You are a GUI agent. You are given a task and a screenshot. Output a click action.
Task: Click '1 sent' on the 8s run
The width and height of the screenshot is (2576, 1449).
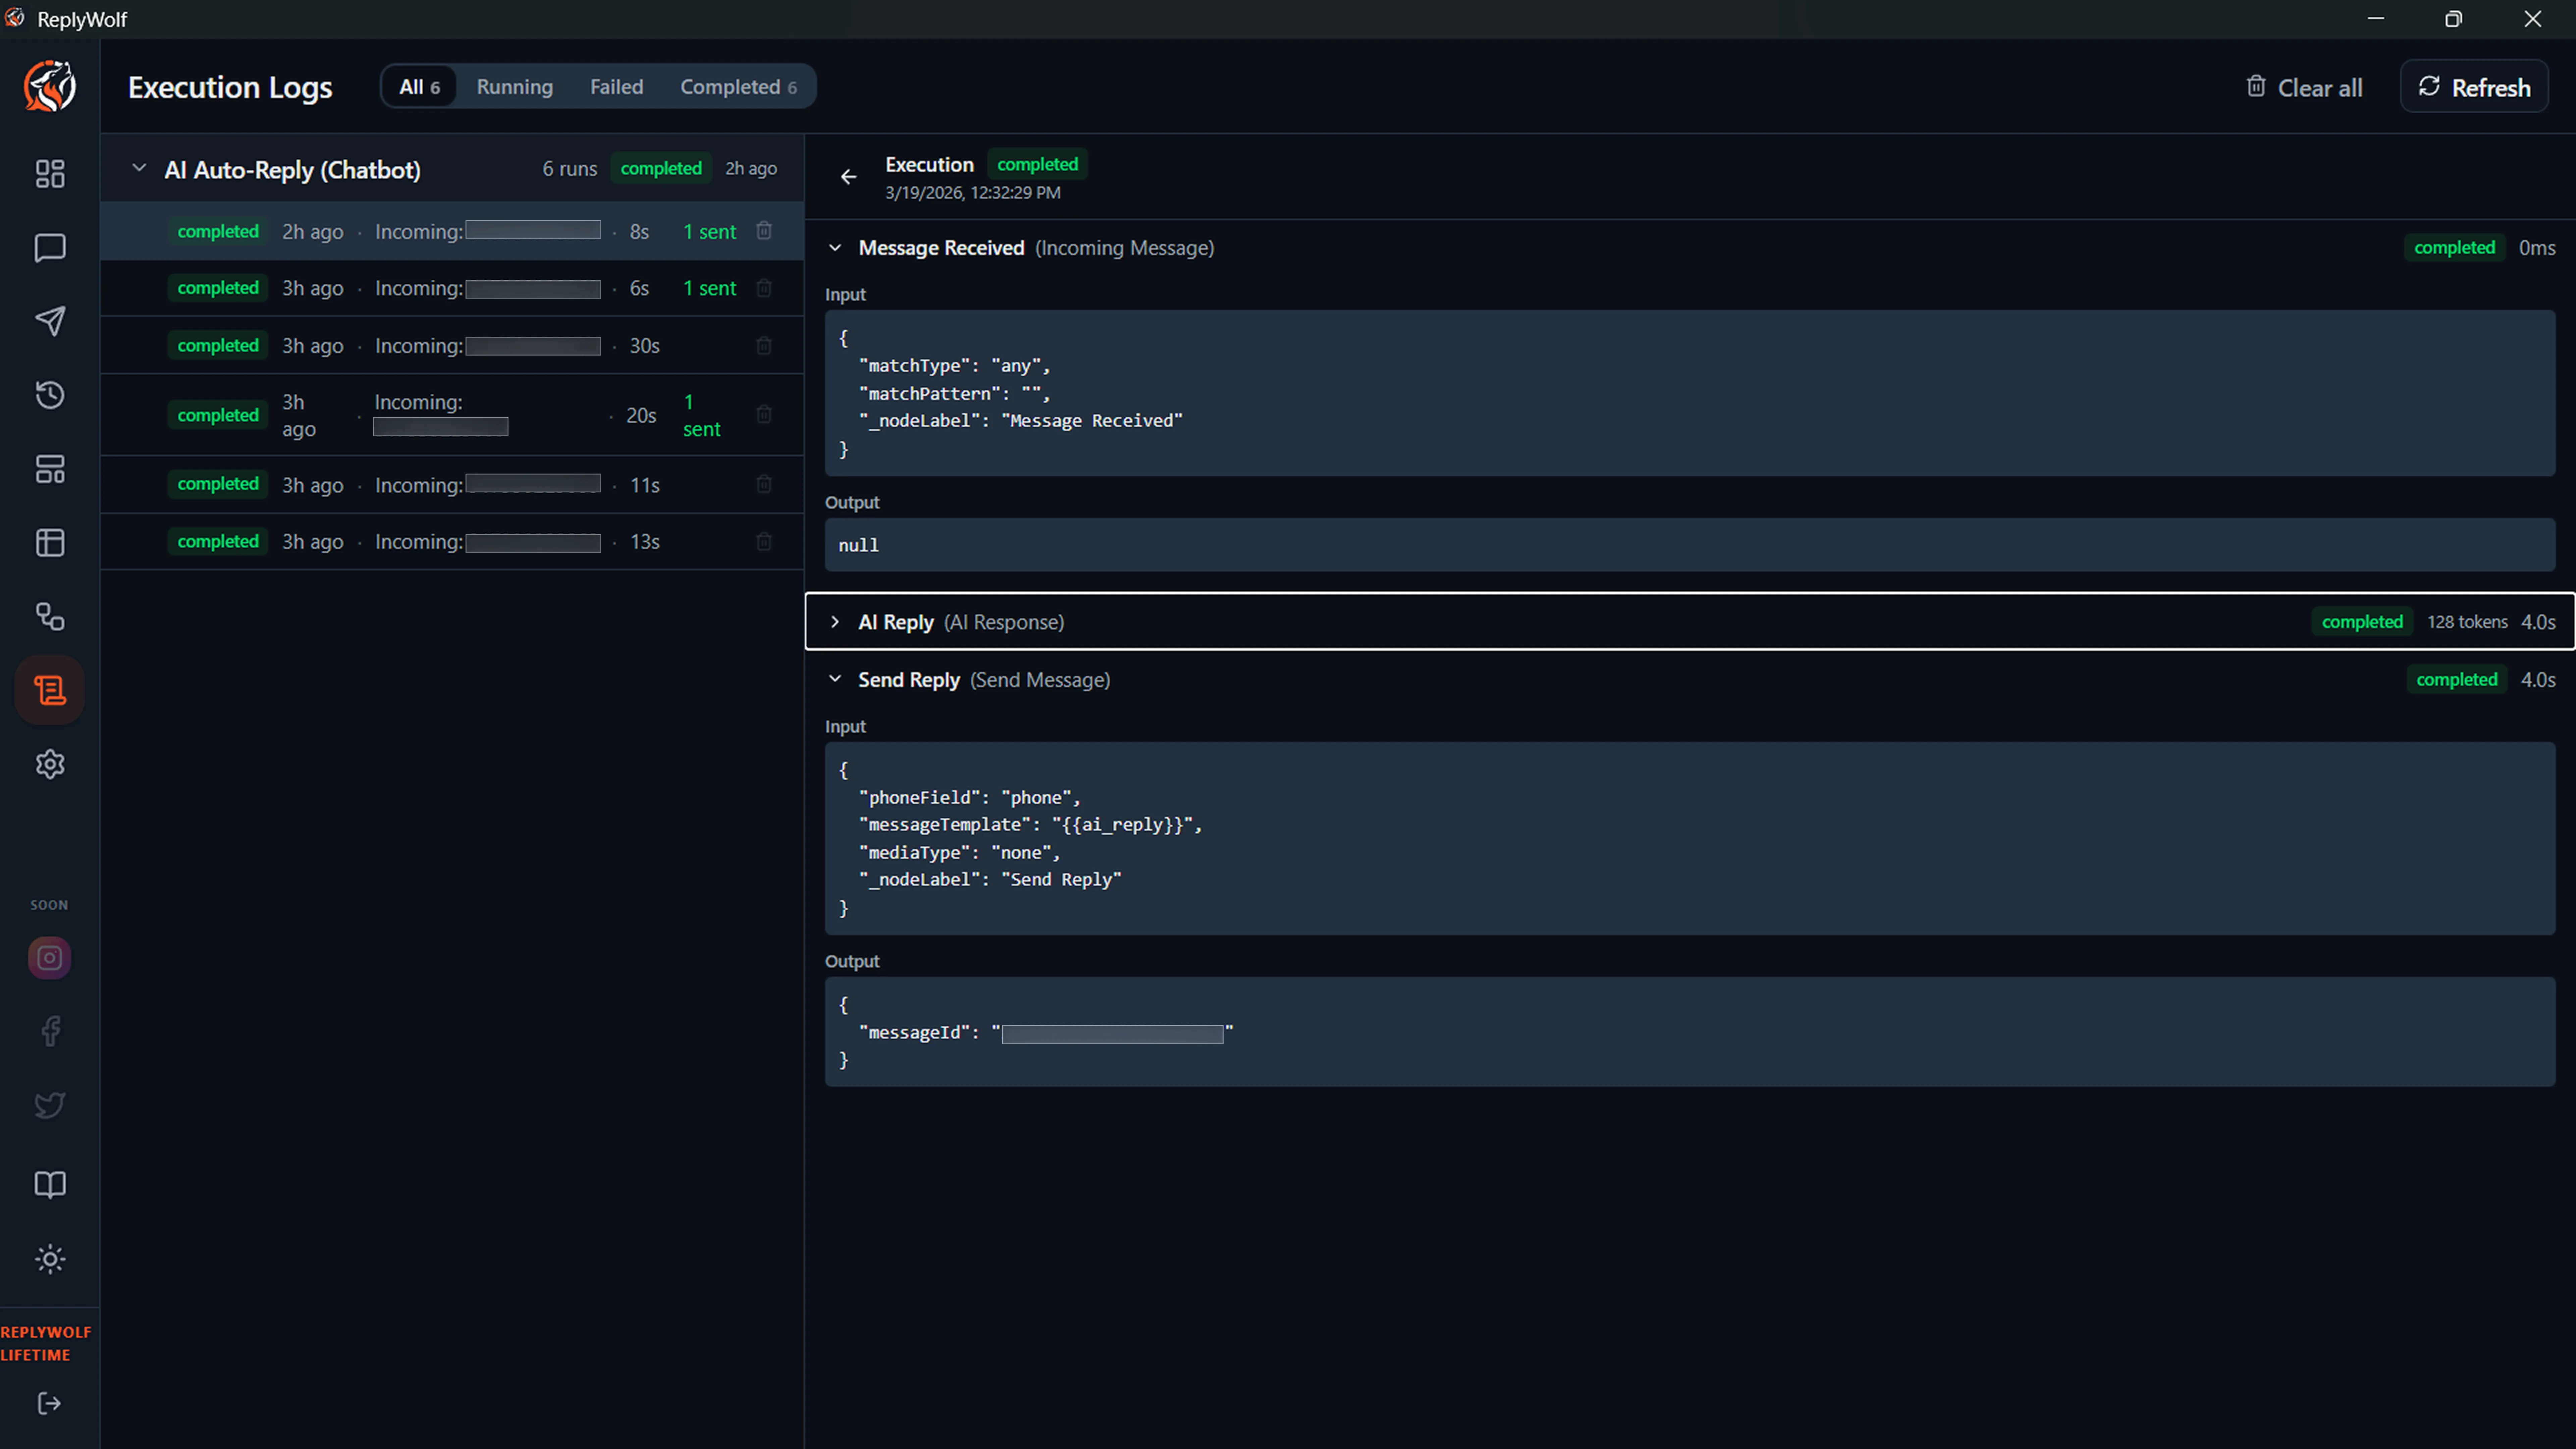[710, 232]
